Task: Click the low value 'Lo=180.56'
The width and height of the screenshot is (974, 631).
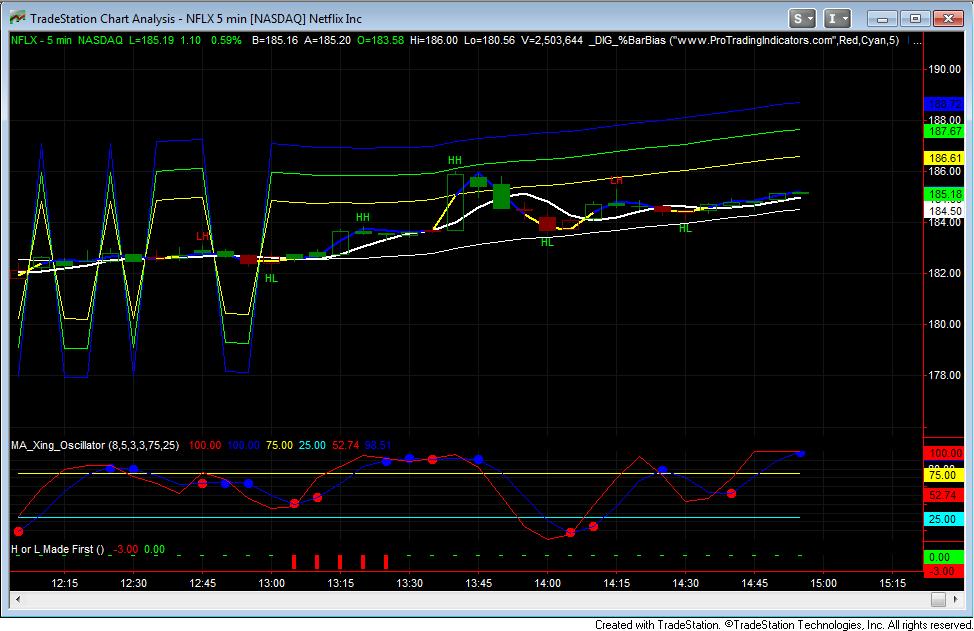Action: click(489, 40)
